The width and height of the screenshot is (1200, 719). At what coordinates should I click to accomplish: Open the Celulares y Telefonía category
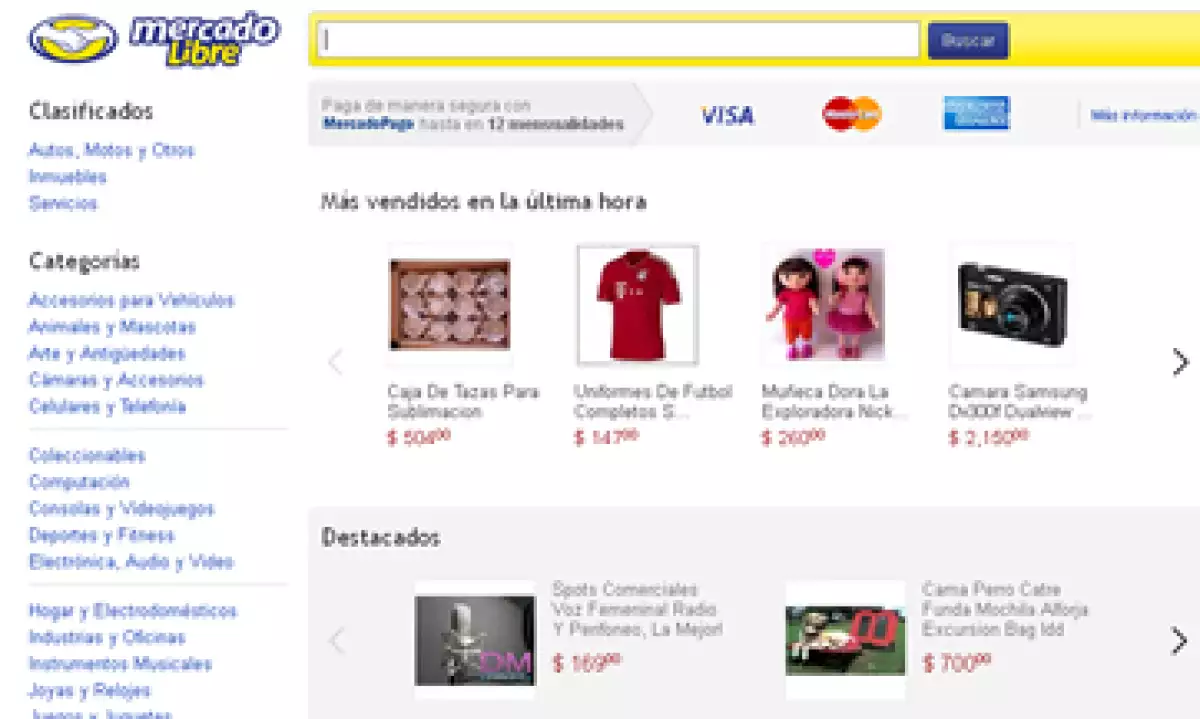pos(107,406)
